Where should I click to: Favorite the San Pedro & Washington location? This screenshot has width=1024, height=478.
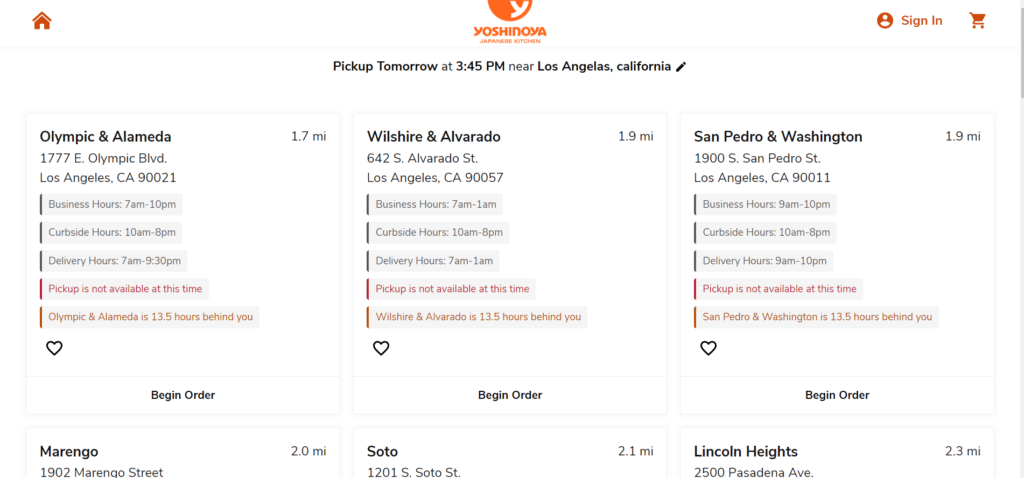tap(708, 348)
